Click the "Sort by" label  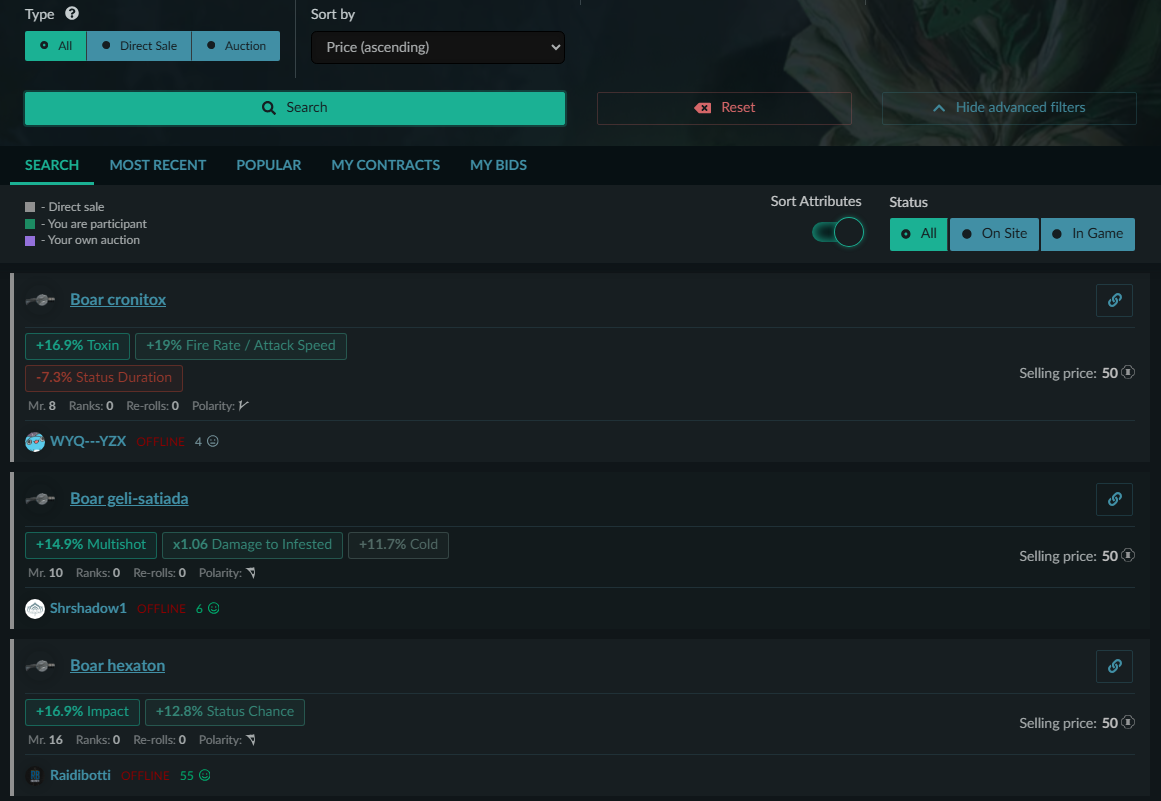332,14
